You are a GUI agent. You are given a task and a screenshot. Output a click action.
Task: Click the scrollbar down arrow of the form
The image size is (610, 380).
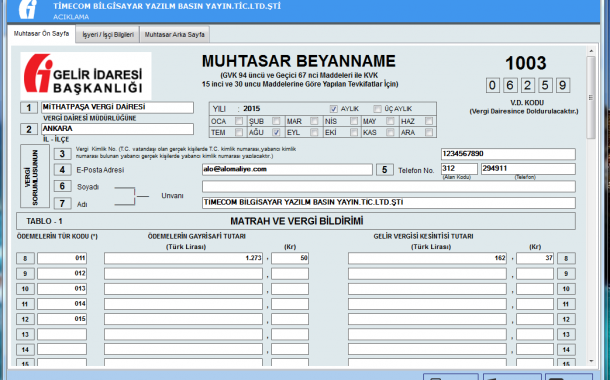pos(591,361)
